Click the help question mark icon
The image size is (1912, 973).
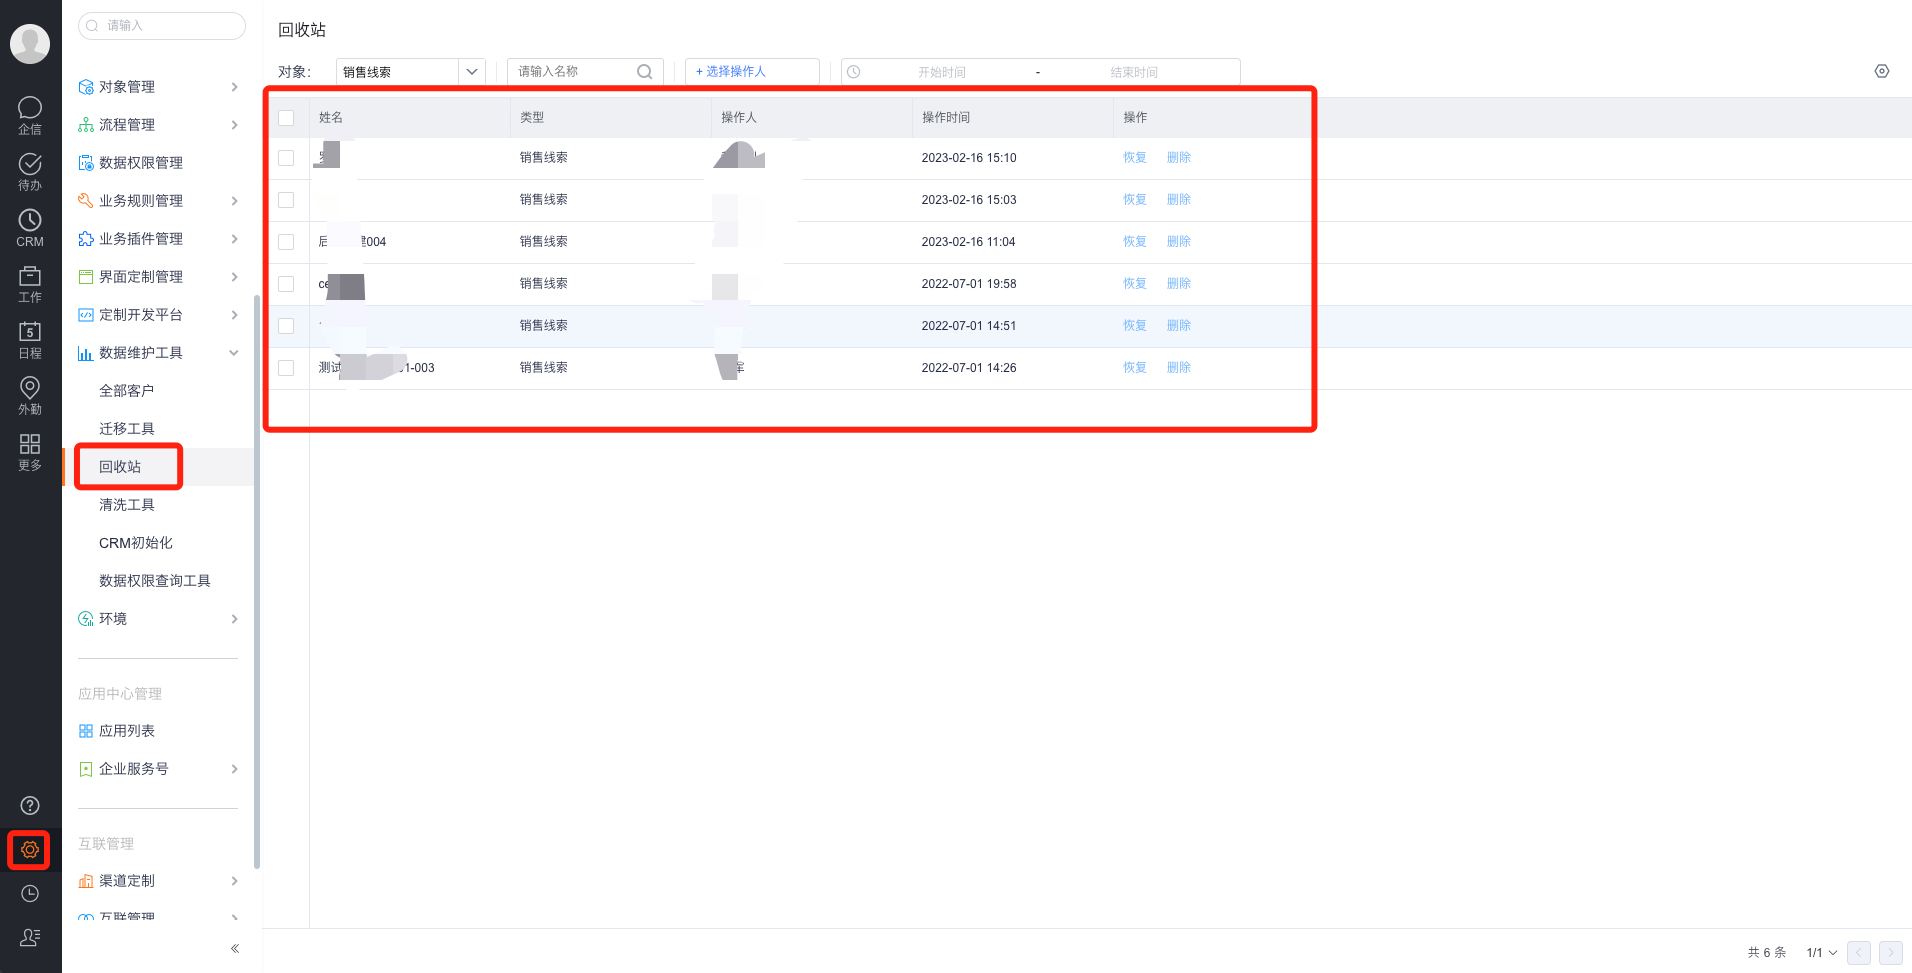pos(30,806)
